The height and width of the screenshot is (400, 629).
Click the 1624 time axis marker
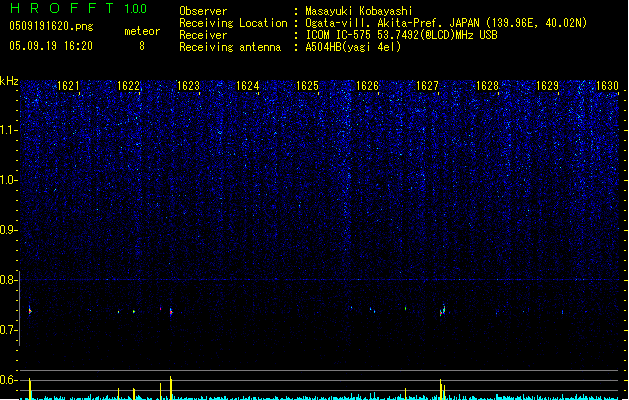(x=248, y=86)
